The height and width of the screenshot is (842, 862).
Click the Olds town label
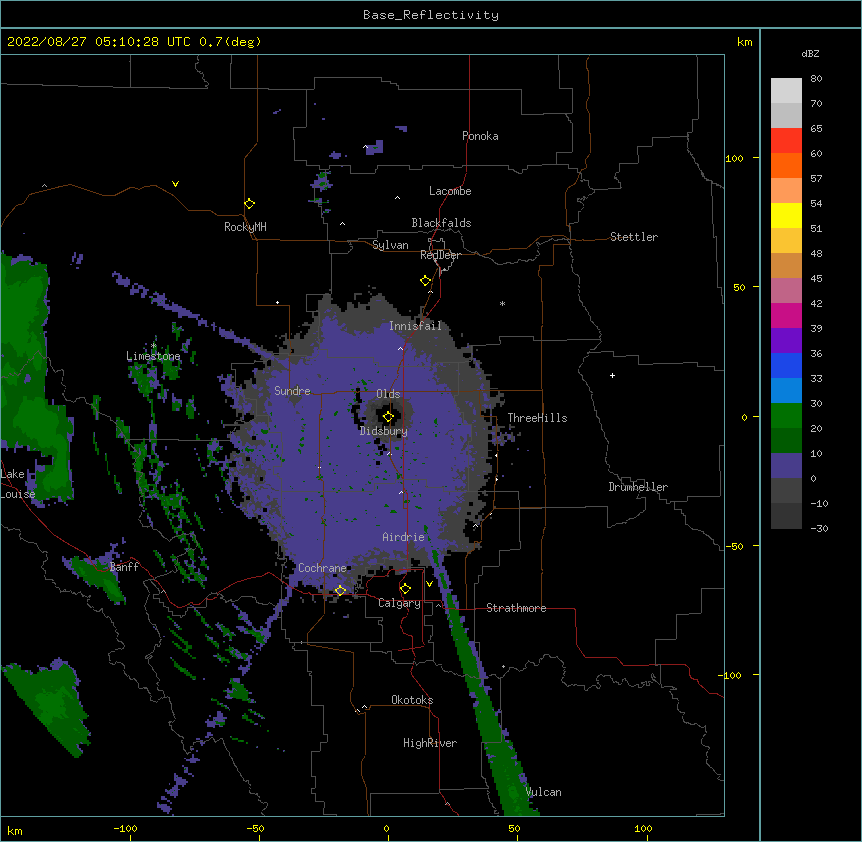click(x=388, y=394)
